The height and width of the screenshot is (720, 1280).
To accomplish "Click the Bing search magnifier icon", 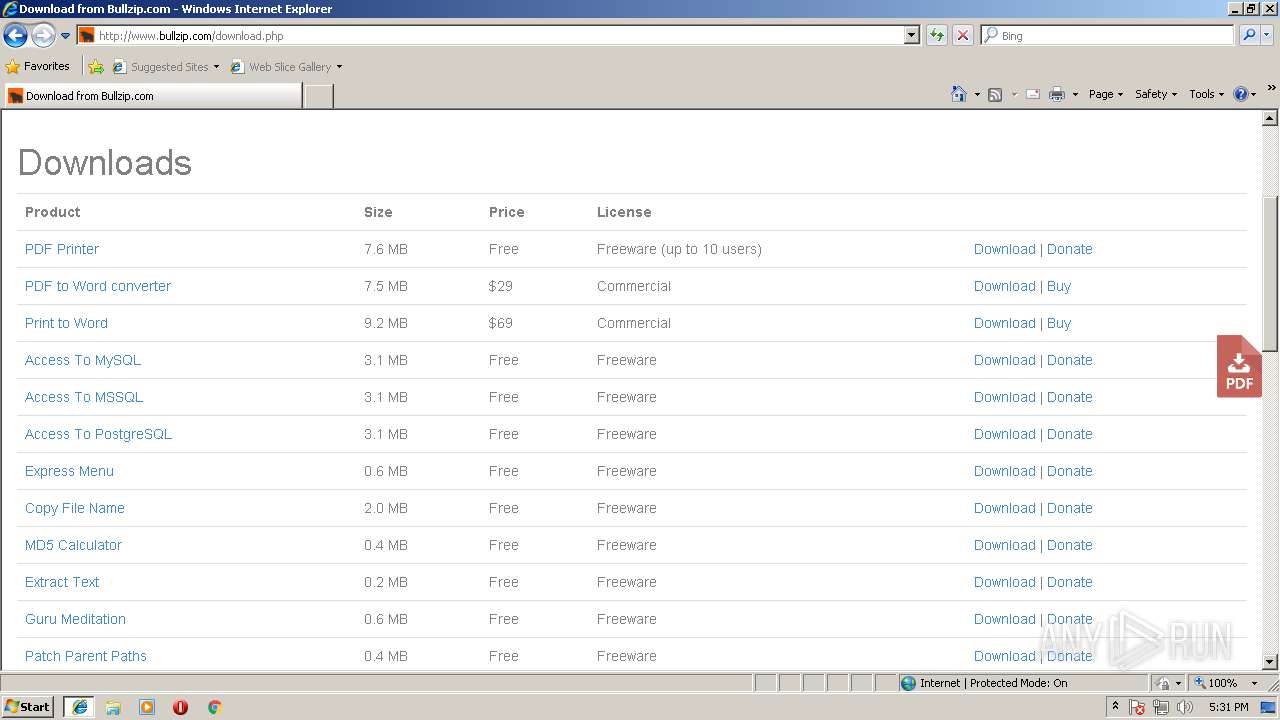I will coord(1248,35).
